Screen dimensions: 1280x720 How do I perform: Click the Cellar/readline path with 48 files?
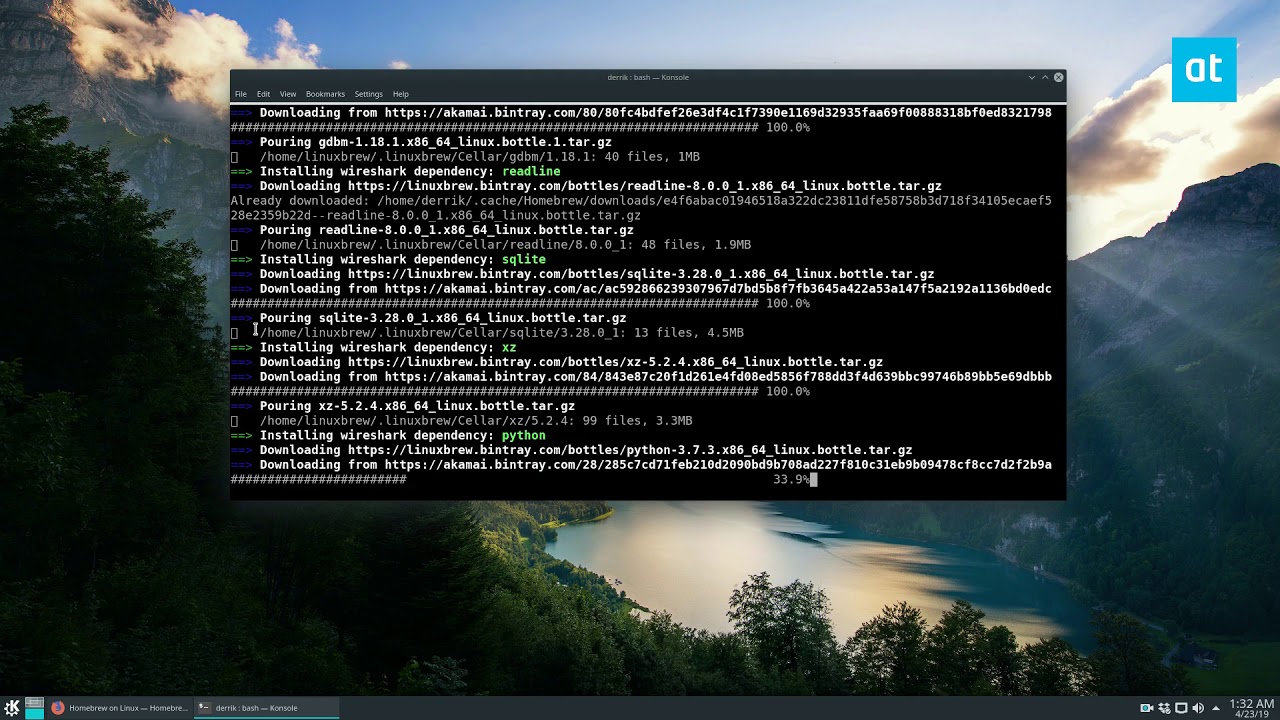505,245
